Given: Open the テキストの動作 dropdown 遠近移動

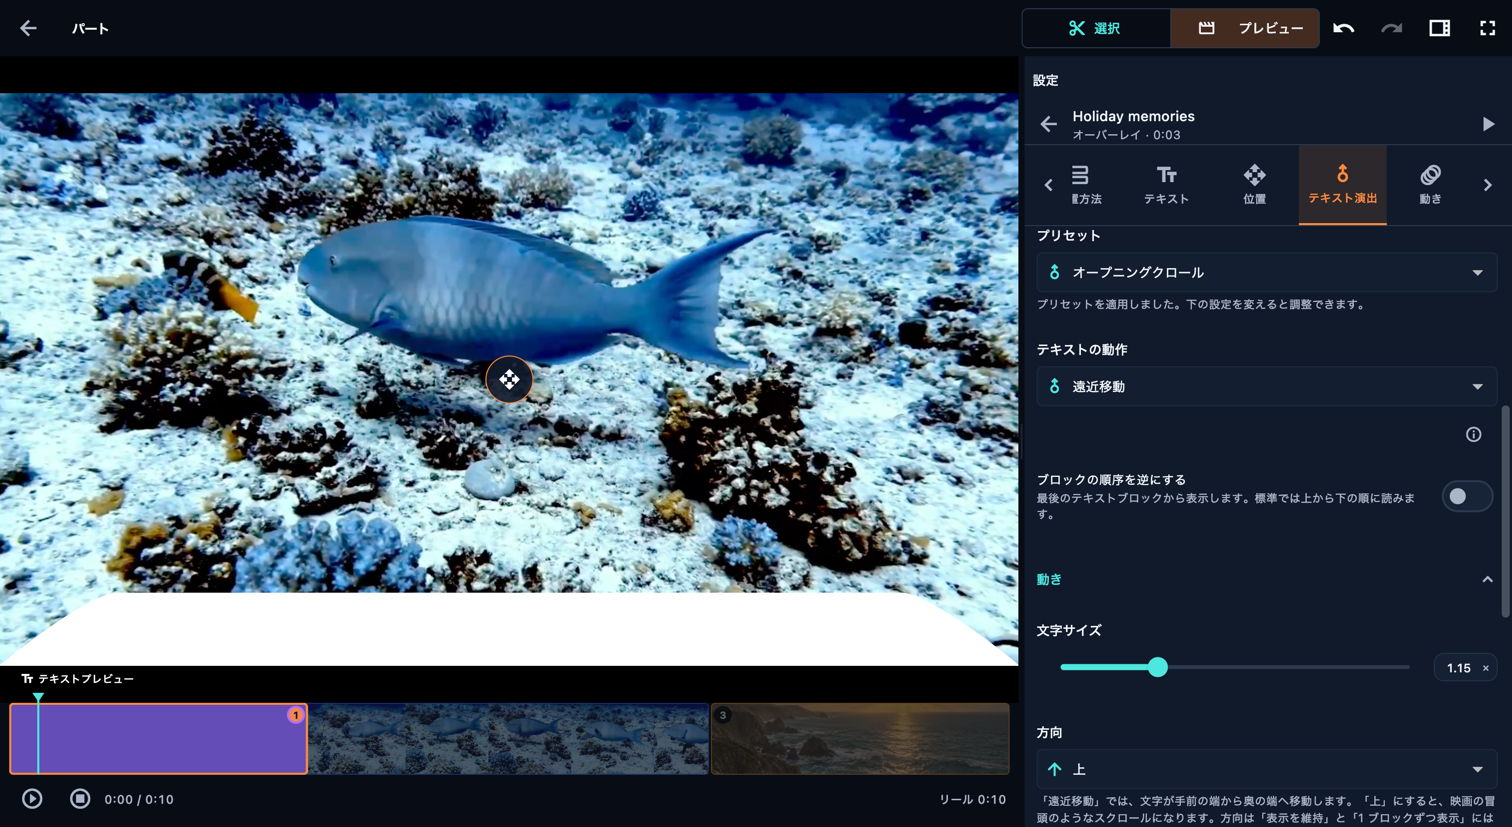Looking at the screenshot, I should [1266, 386].
